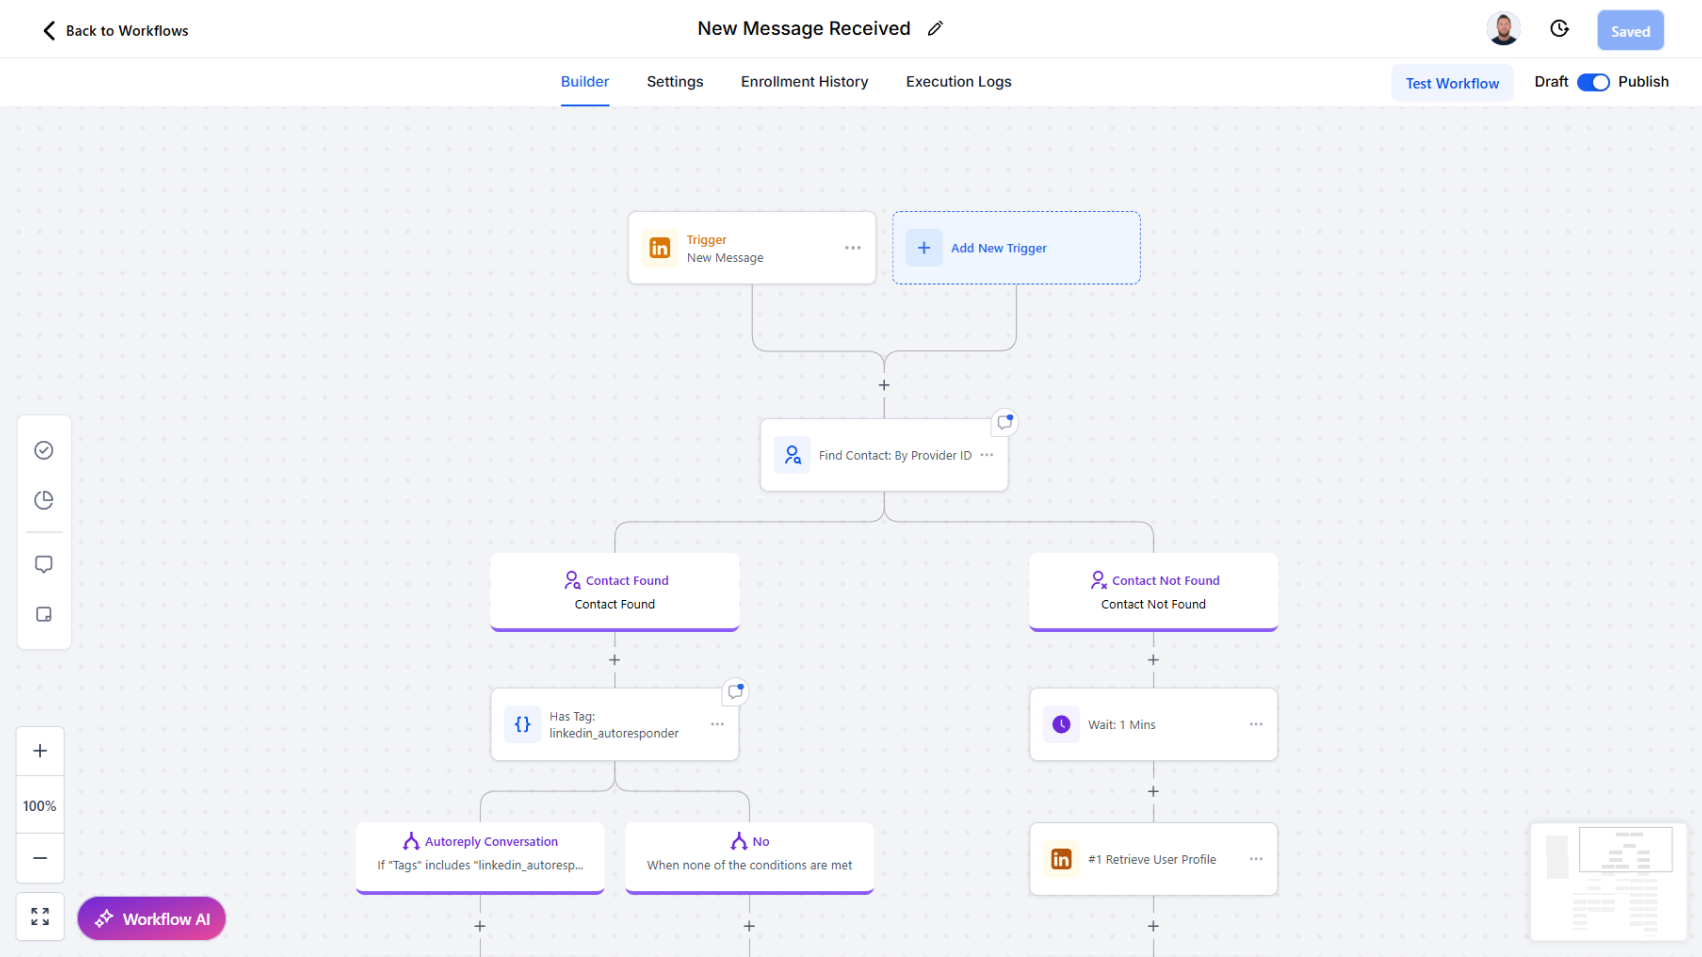Click the Test Workflow button
1702x957 pixels.
pos(1452,83)
